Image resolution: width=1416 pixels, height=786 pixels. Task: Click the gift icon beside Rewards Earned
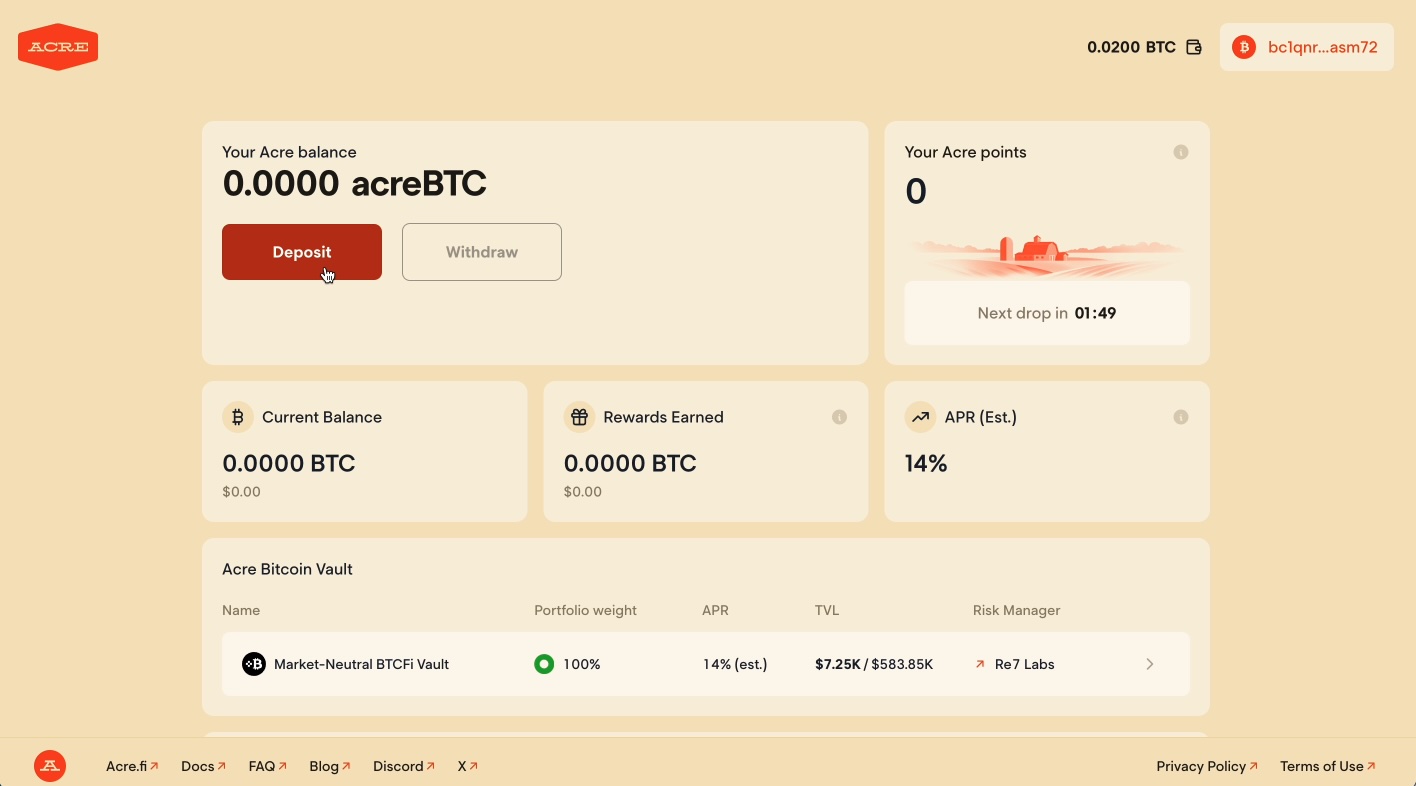(579, 417)
